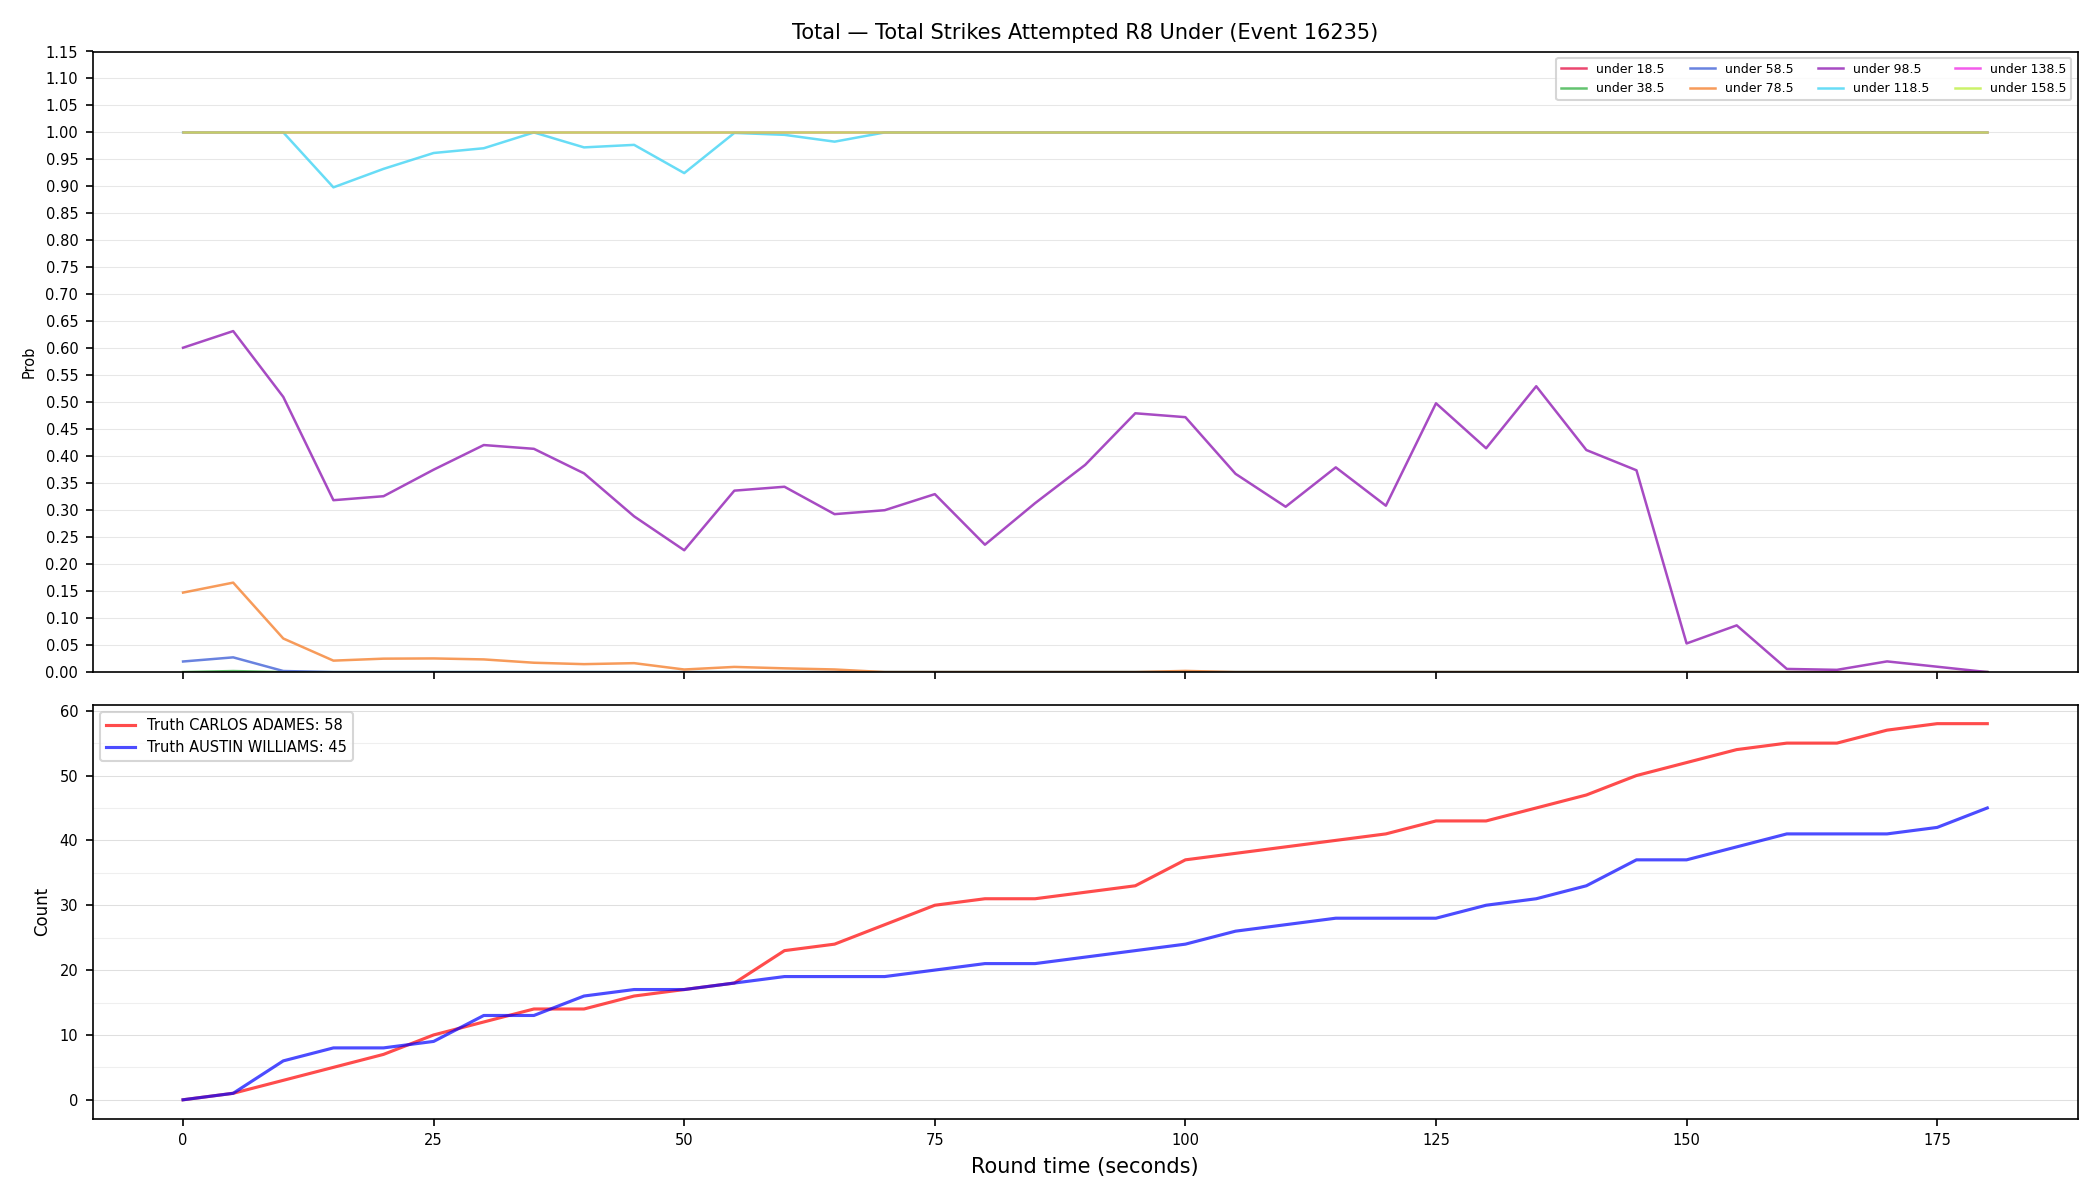Click the 0.50 tick on Prob axis

click(x=62, y=402)
